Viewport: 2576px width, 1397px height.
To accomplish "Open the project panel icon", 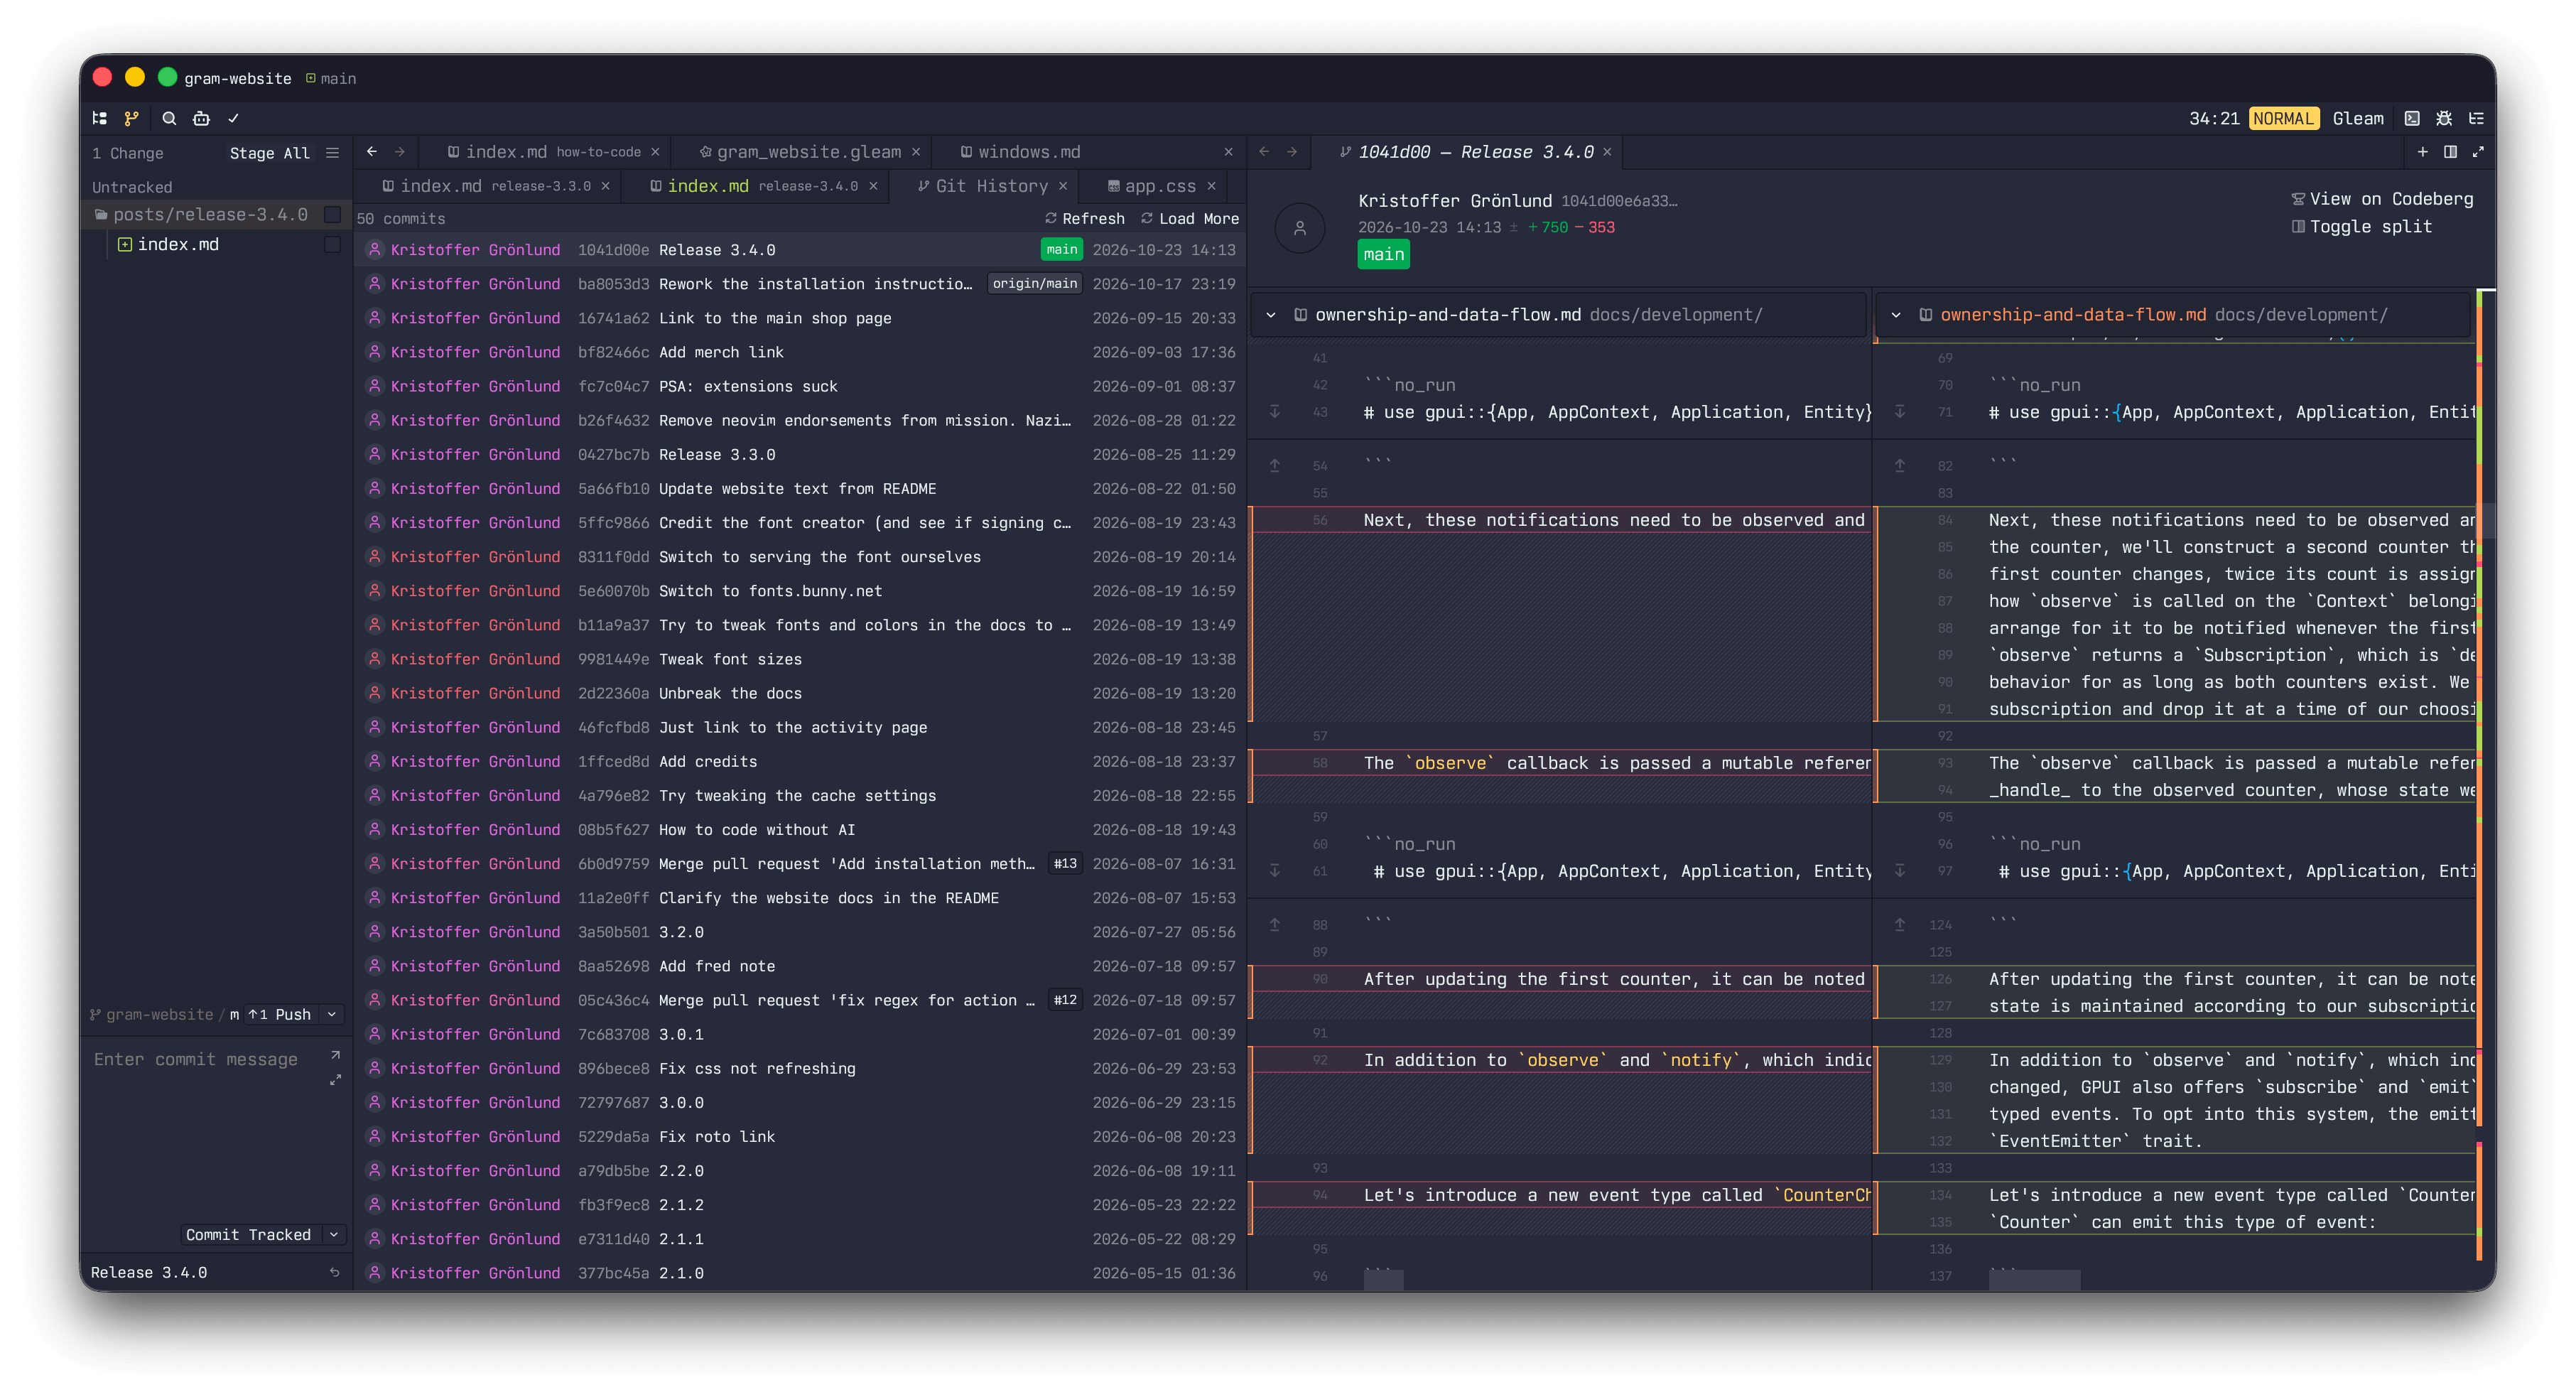I will [99, 118].
